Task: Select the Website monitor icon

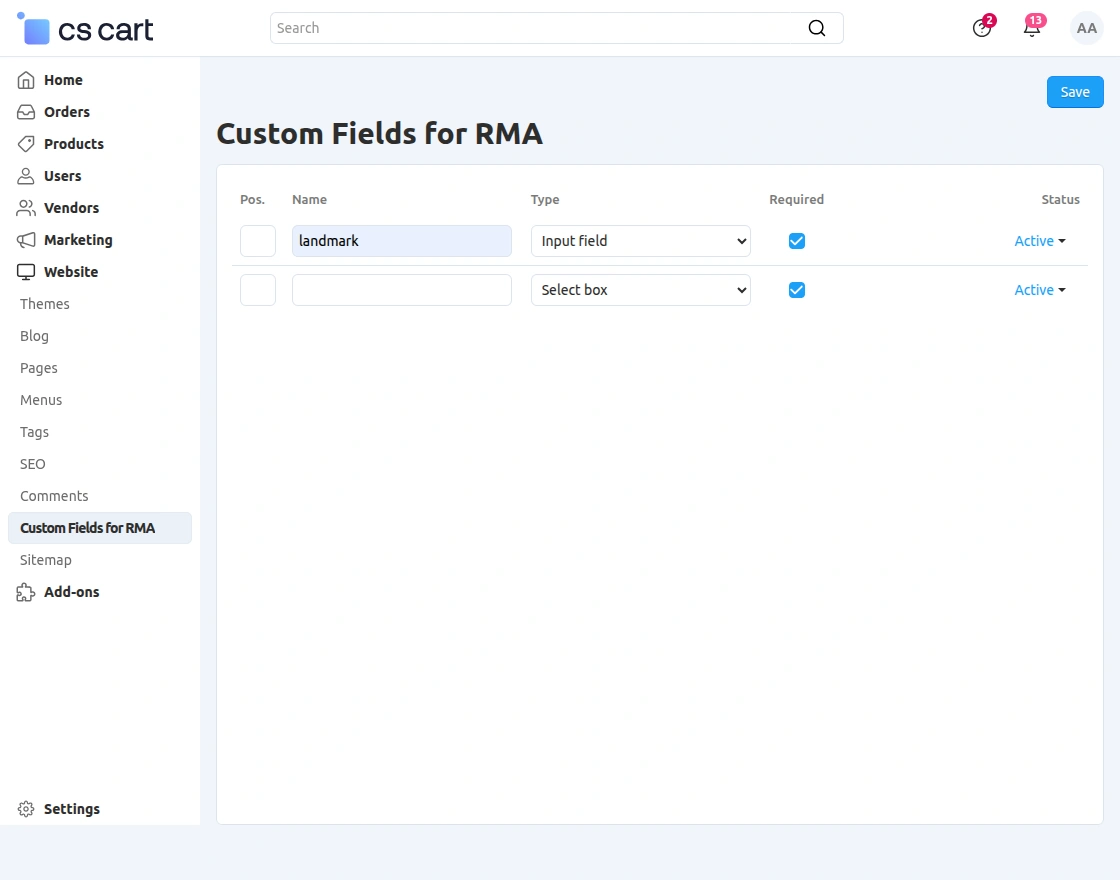Action: point(25,272)
